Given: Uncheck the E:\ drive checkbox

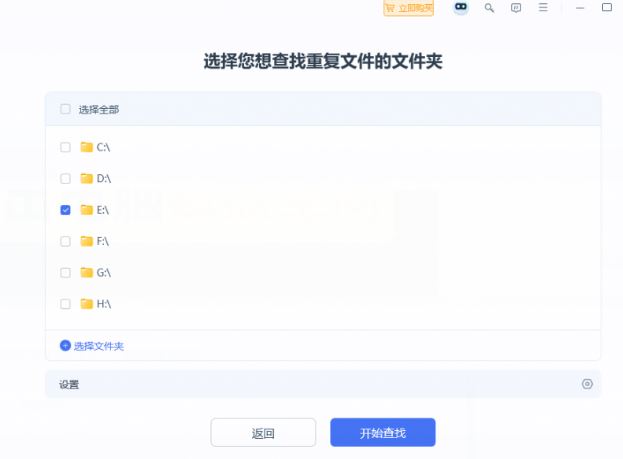Looking at the screenshot, I should (x=66, y=210).
